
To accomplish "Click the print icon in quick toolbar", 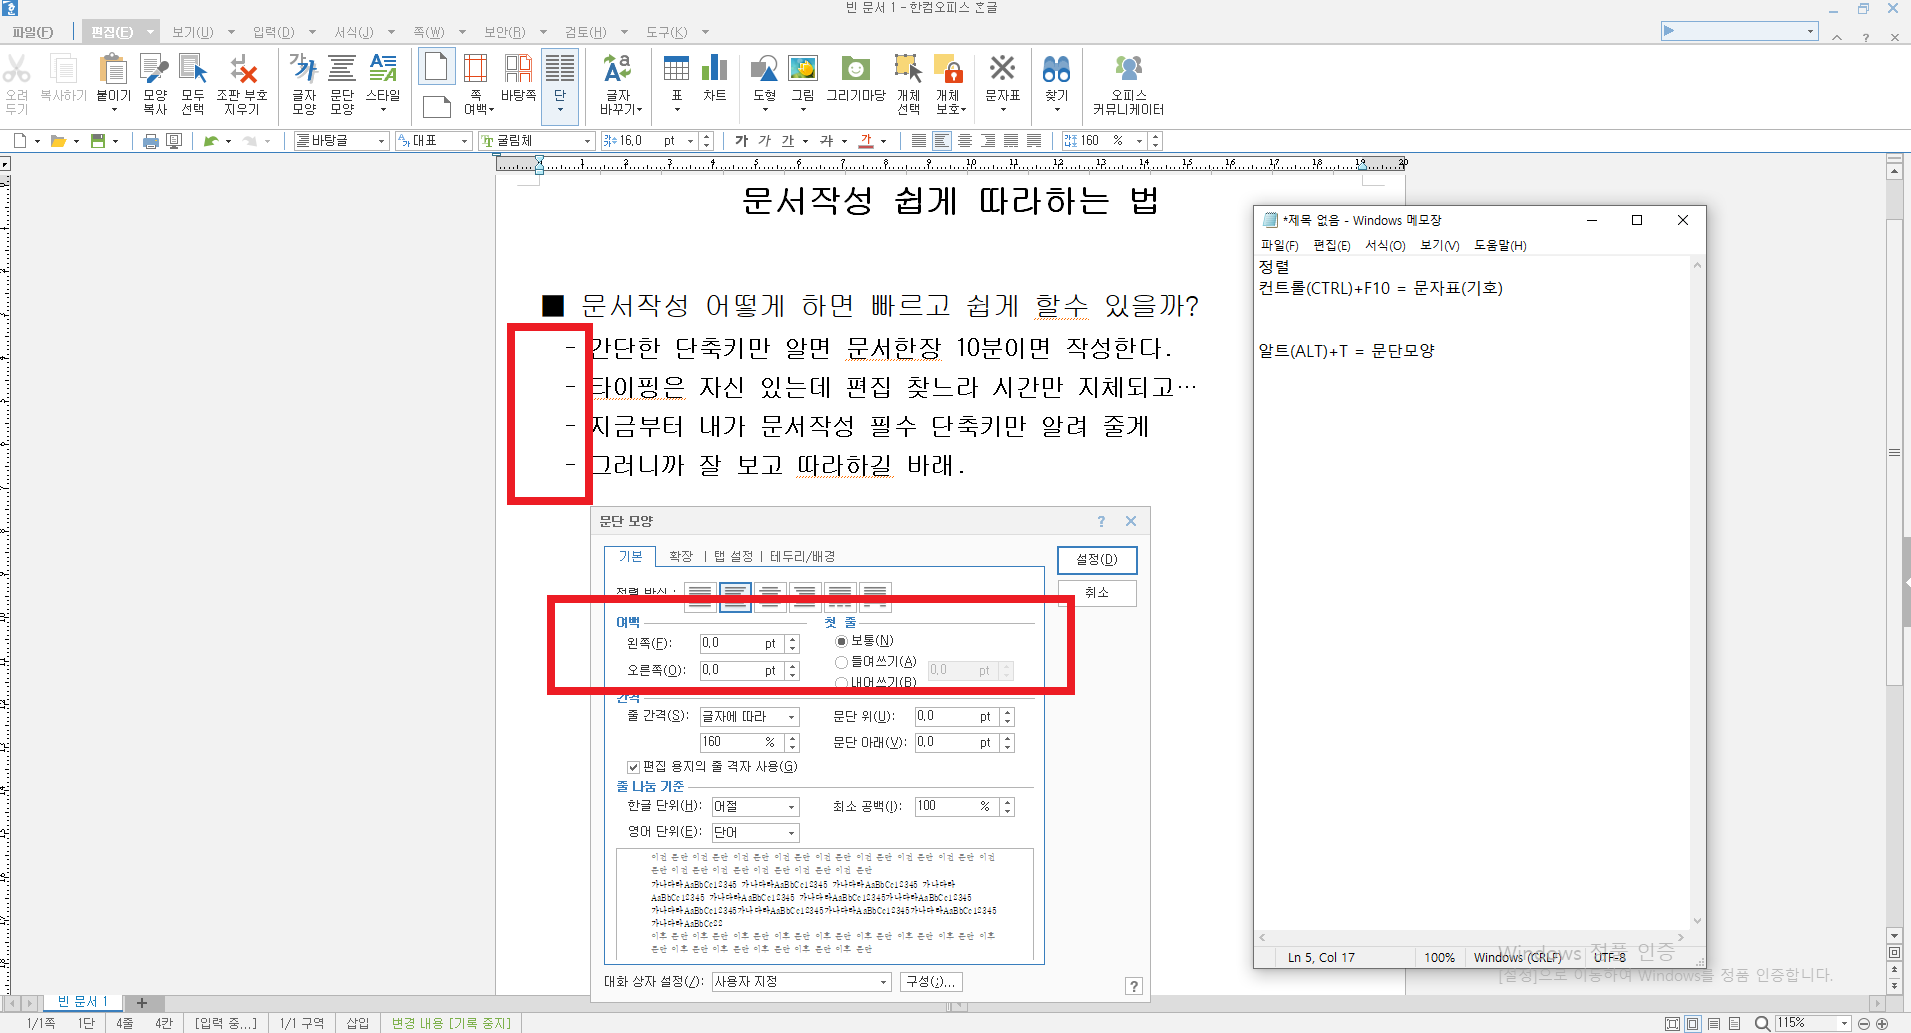I will tap(150, 141).
